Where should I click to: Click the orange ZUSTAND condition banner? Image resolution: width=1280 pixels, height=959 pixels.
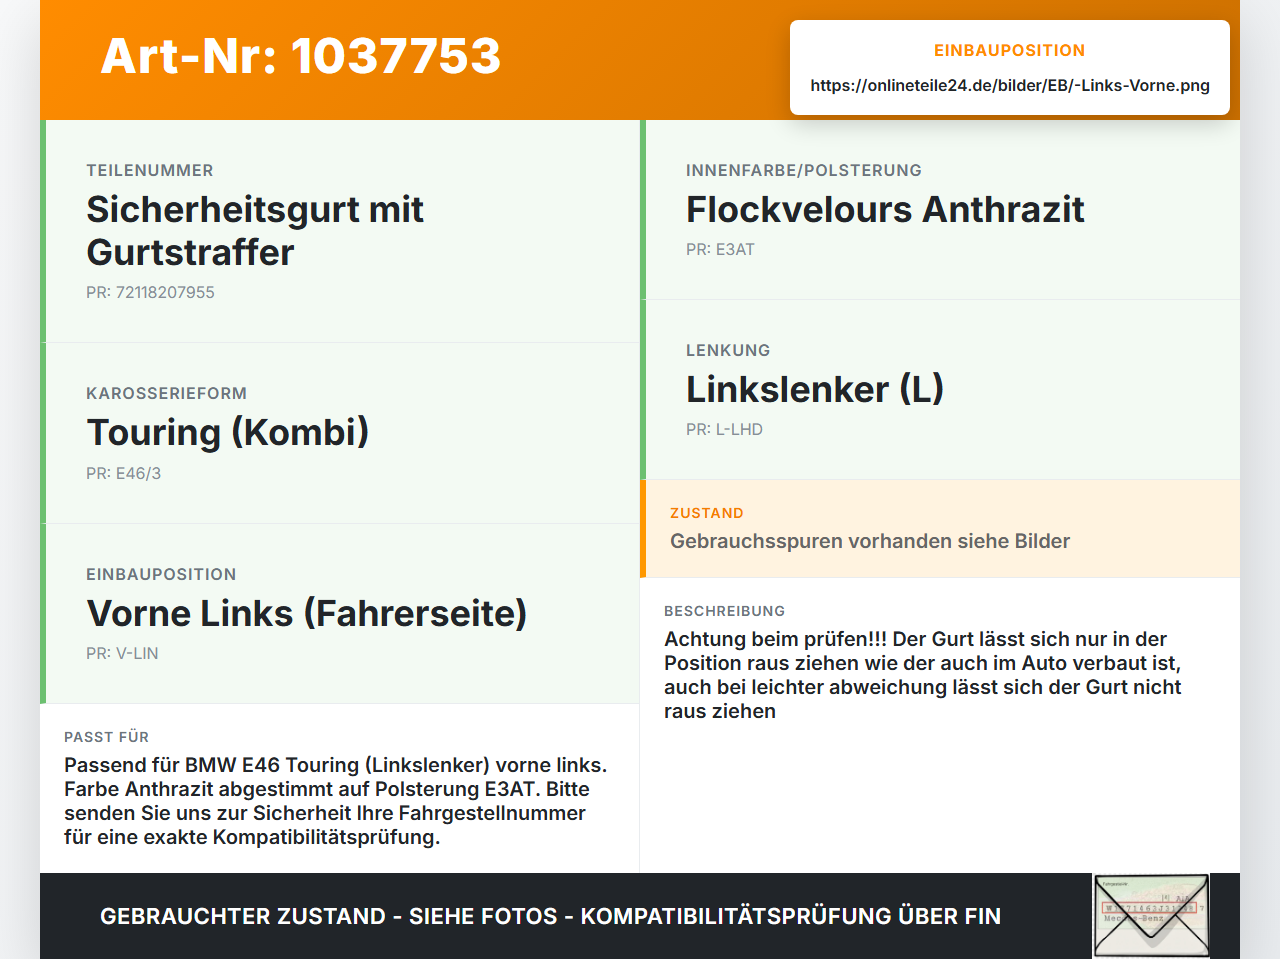(x=940, y=529)
